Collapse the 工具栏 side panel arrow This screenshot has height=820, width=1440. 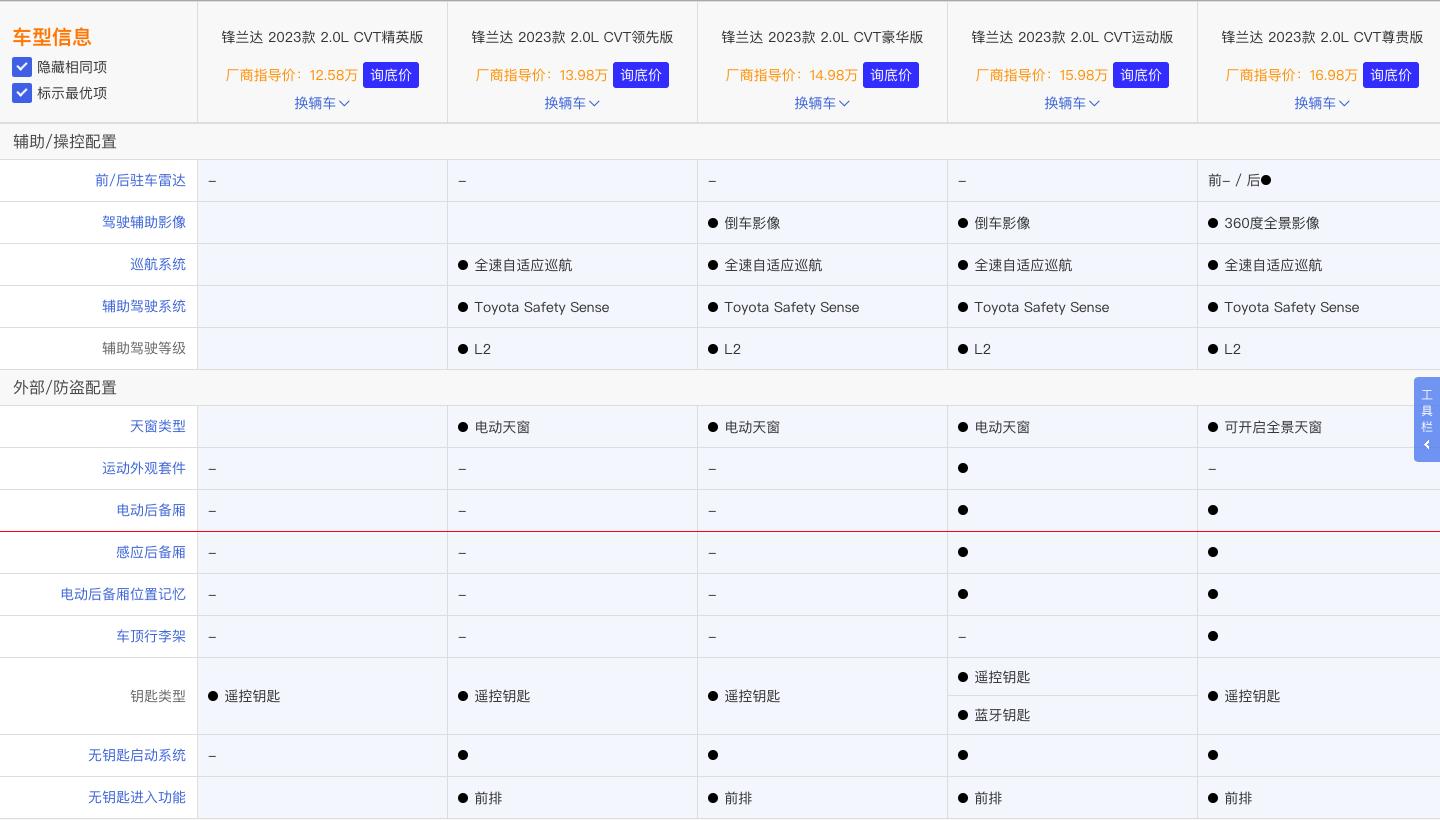[x=1427, y=445]
